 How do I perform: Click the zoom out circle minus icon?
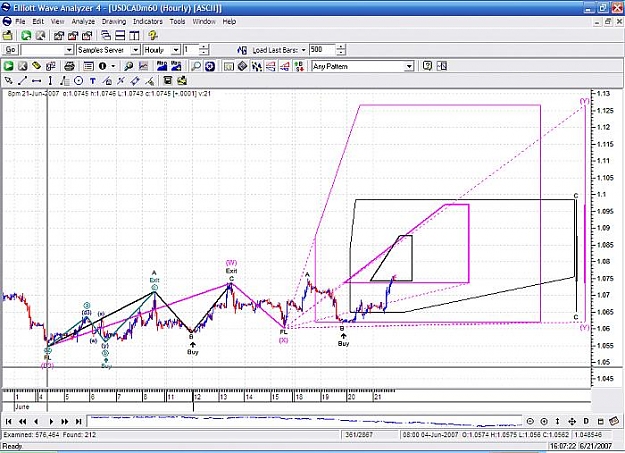coord(530,421)
